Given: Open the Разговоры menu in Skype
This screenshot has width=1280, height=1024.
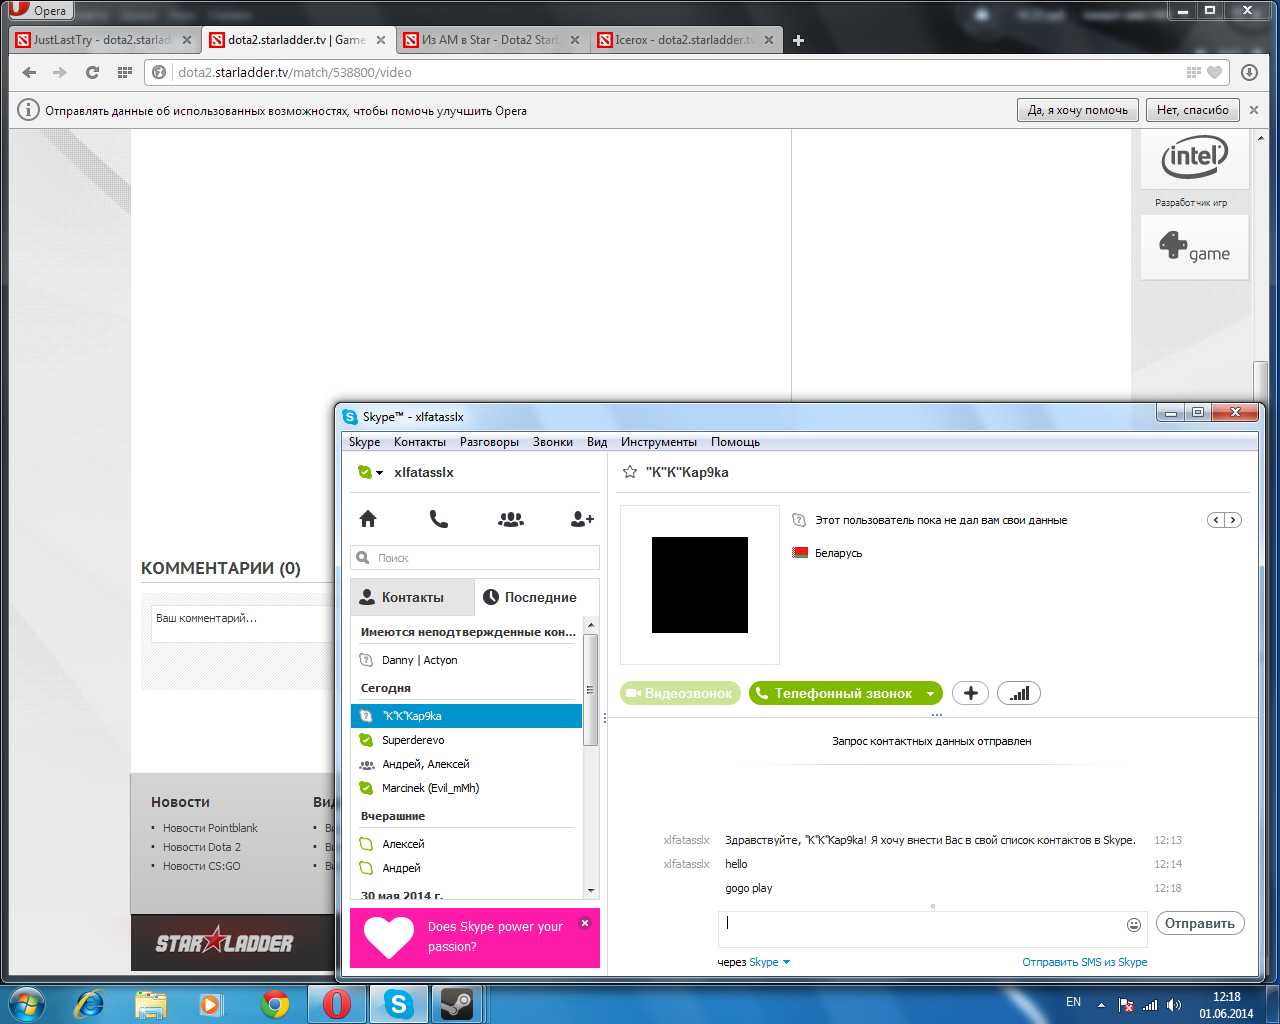Looking at the screenshot, I should coord(489,442).
